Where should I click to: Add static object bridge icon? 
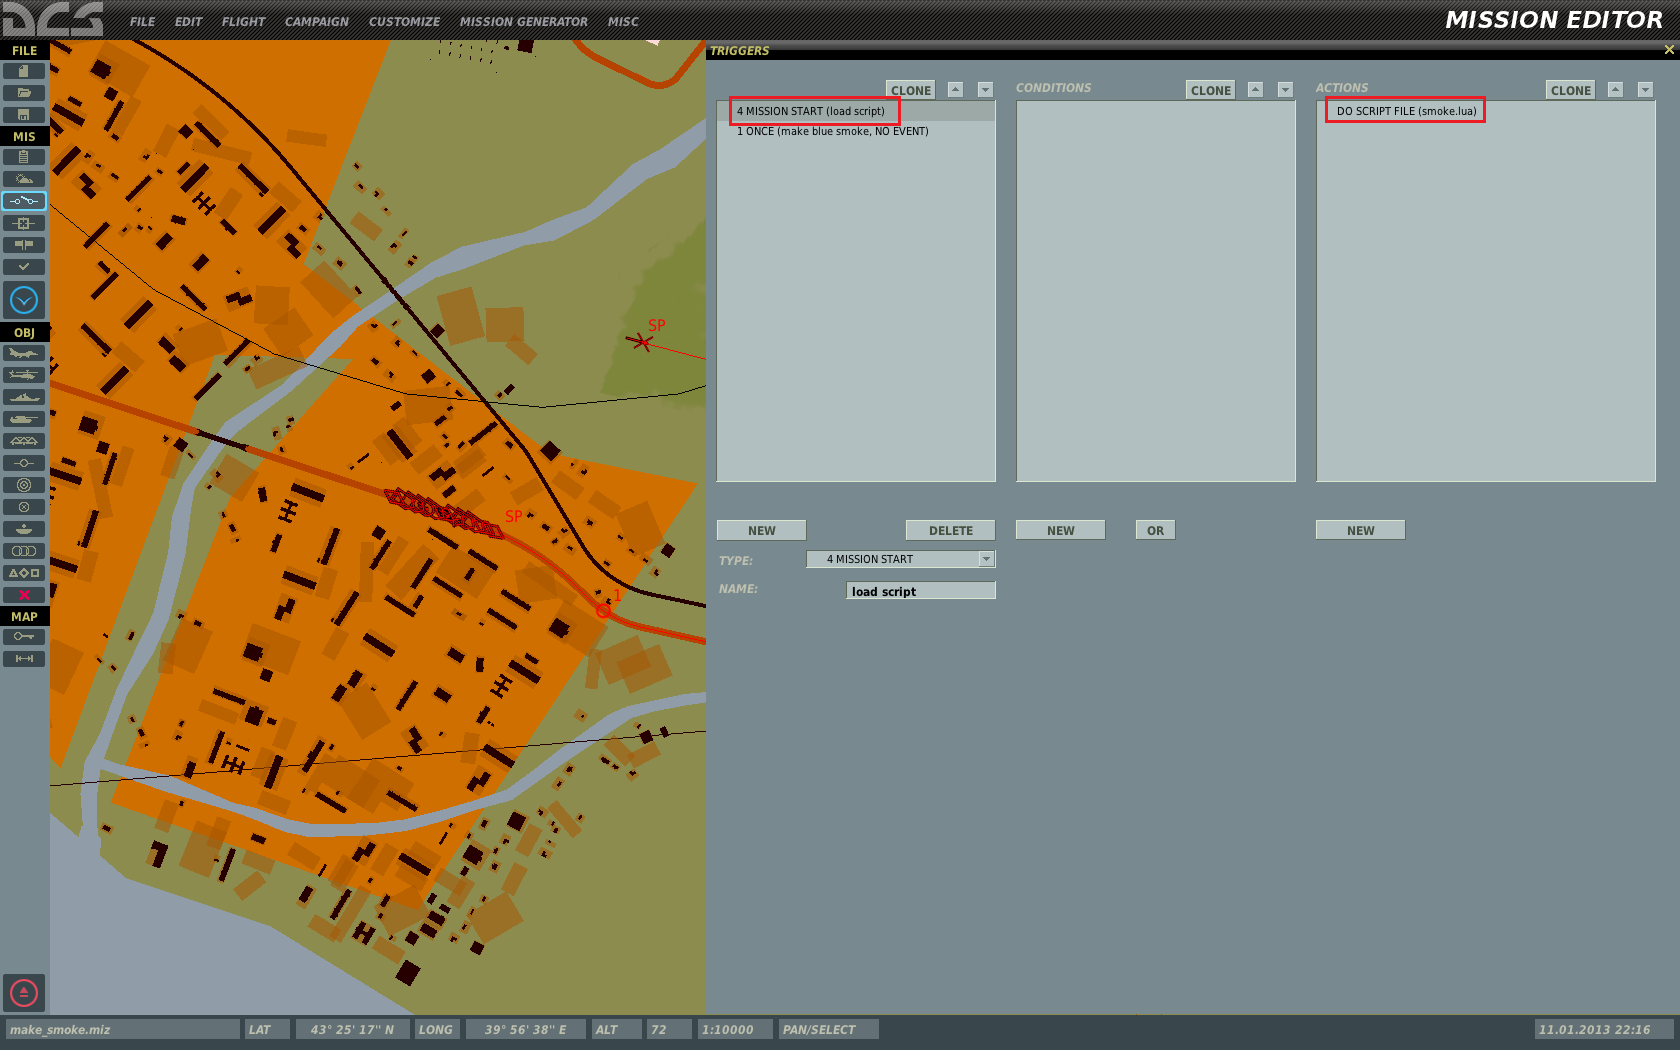[x=24, y=441]
